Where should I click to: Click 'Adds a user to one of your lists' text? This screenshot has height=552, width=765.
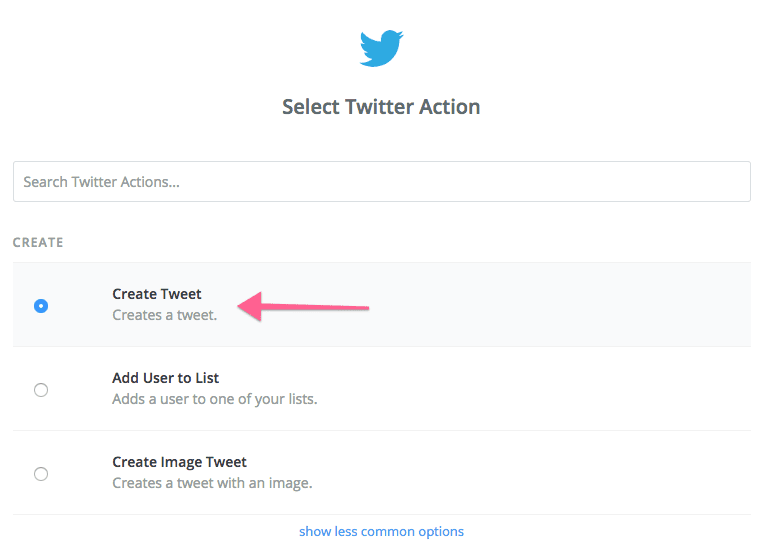pos(215,399)
